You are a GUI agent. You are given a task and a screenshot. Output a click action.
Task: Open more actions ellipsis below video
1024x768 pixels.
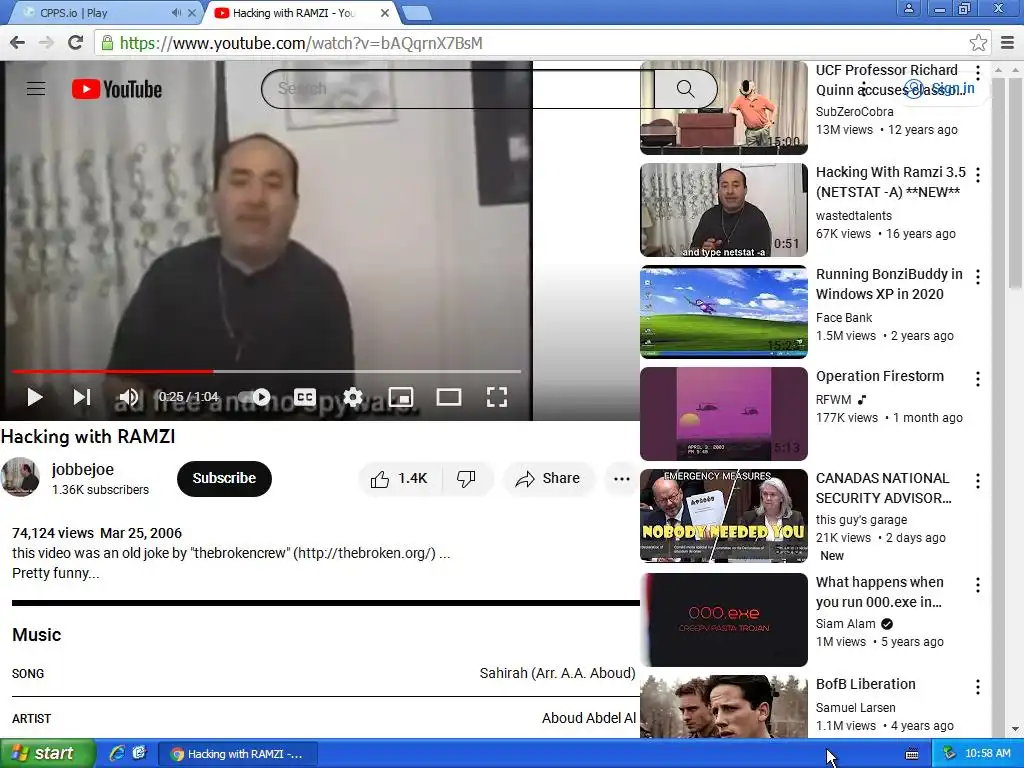click(x=622, y=479)
